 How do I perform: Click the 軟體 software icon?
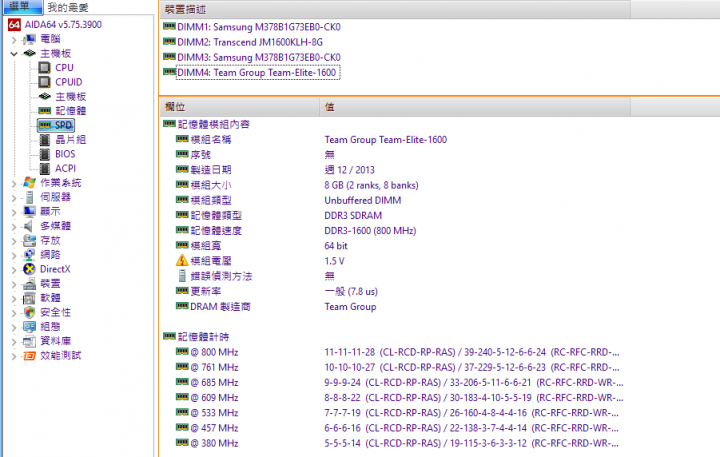[29, 298]
